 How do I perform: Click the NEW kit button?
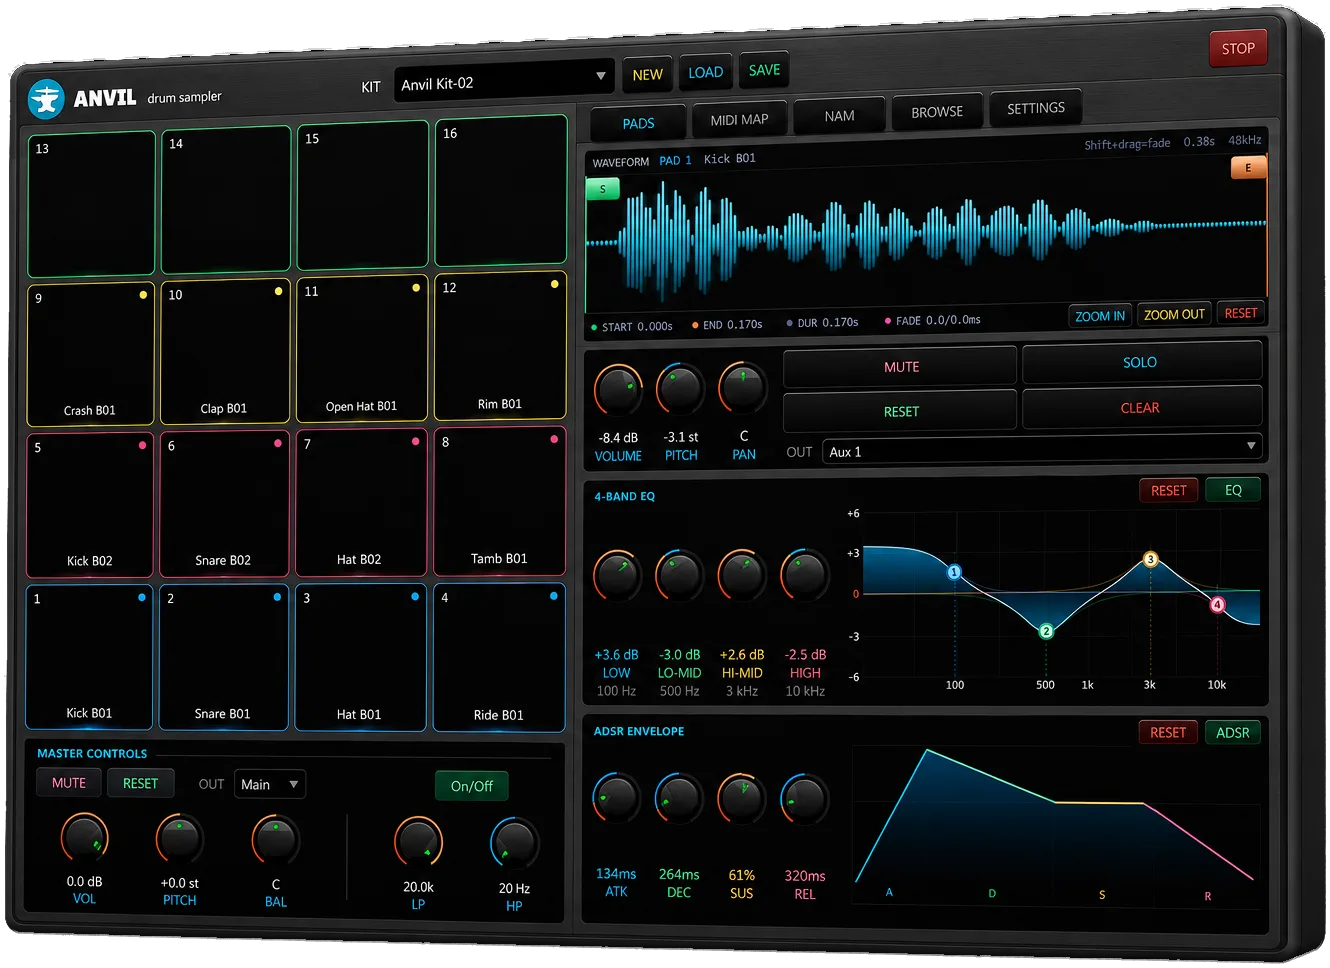648,74
